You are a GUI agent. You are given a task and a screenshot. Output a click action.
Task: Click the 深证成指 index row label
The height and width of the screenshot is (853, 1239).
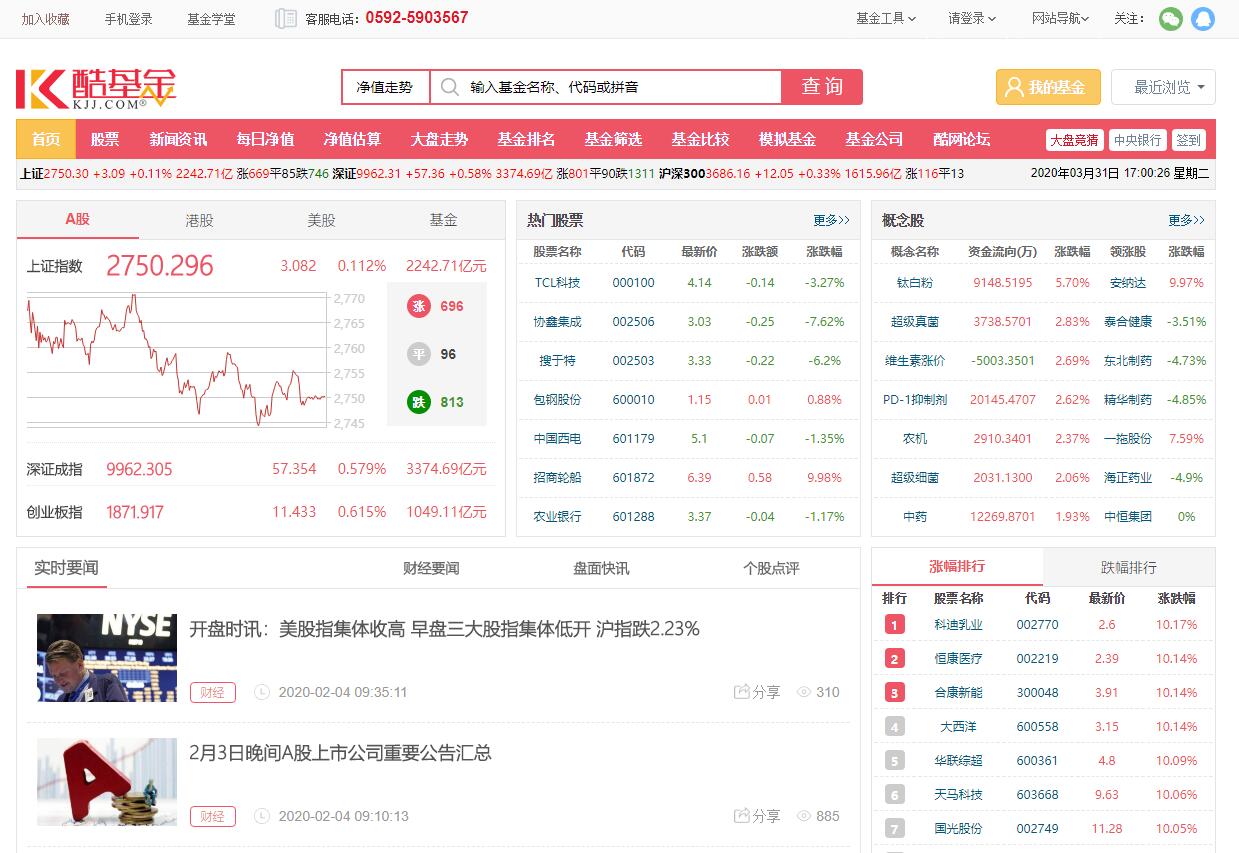(x=55, y=469)
